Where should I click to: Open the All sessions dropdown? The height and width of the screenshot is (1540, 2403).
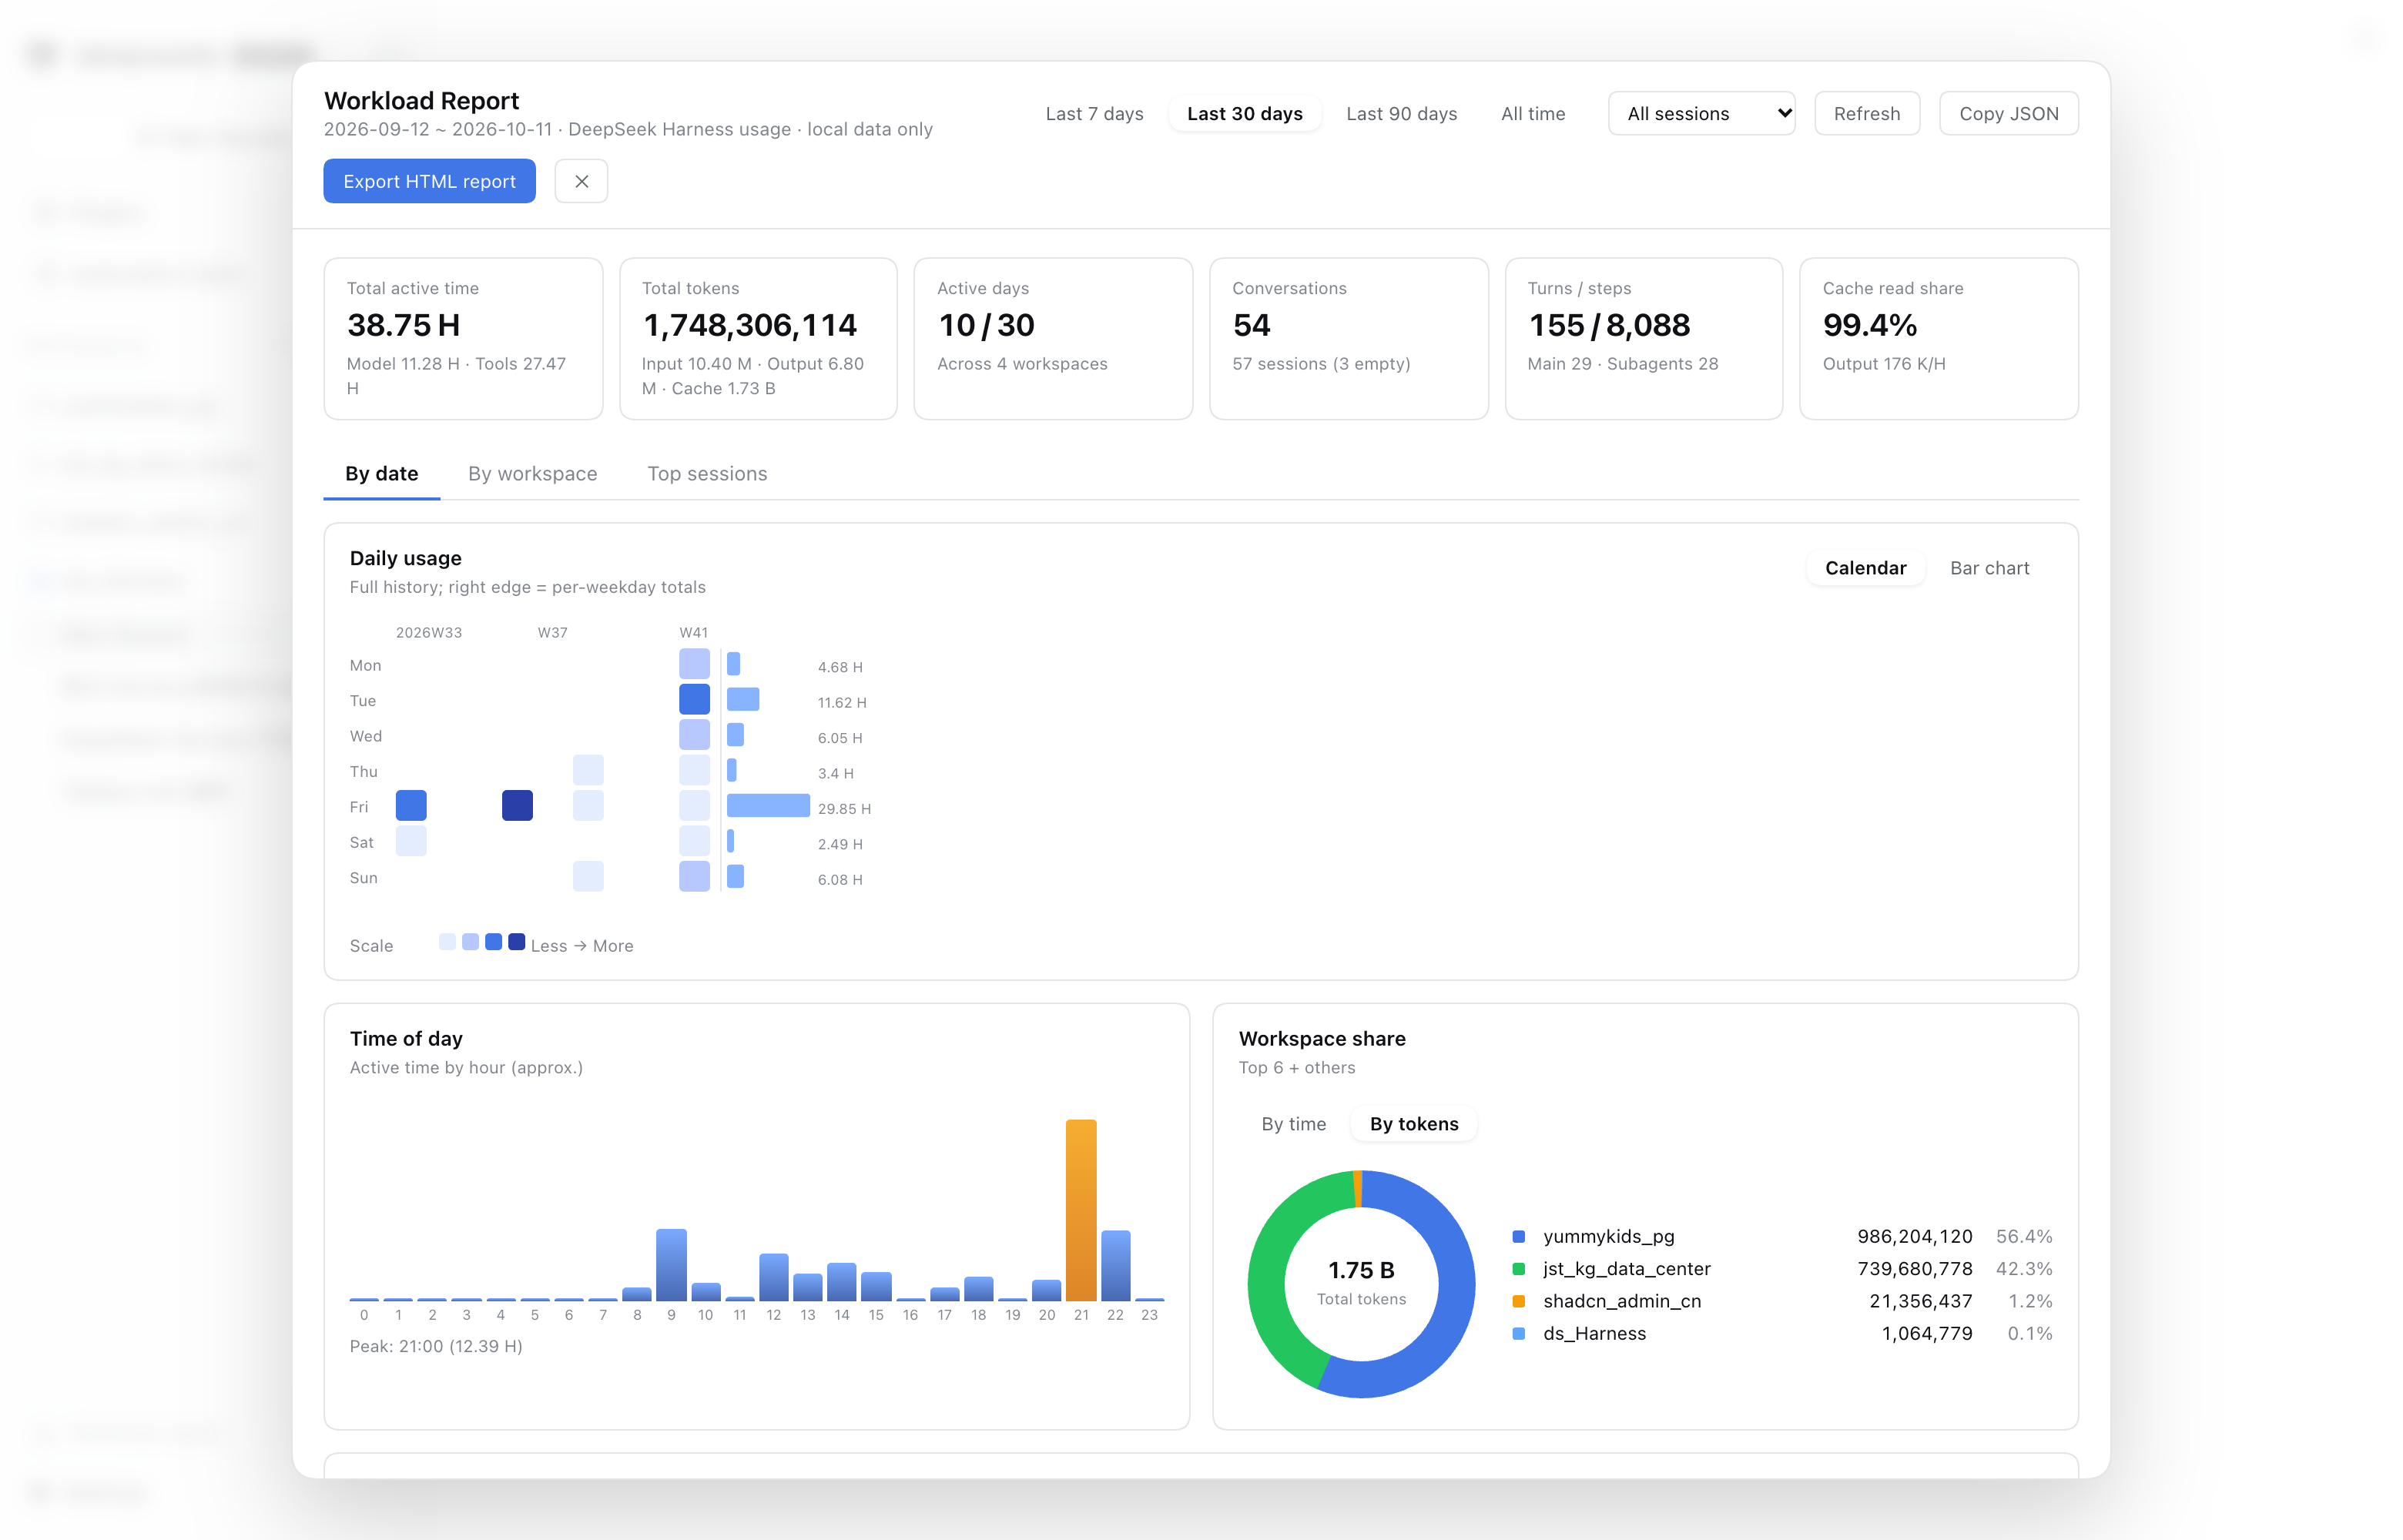[x=1701, y=113]
